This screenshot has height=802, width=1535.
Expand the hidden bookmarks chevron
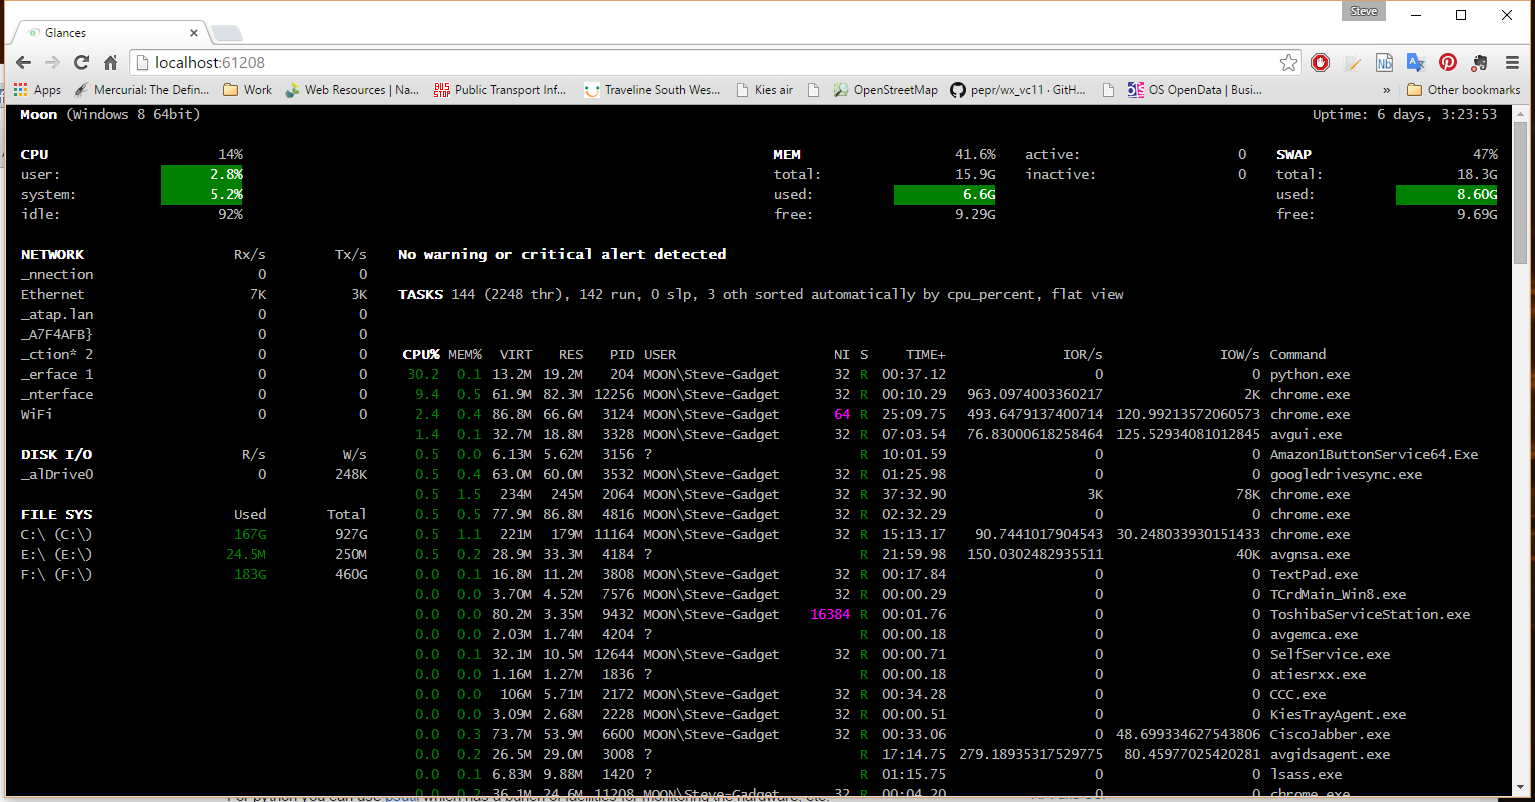[x=1386, y=90]
